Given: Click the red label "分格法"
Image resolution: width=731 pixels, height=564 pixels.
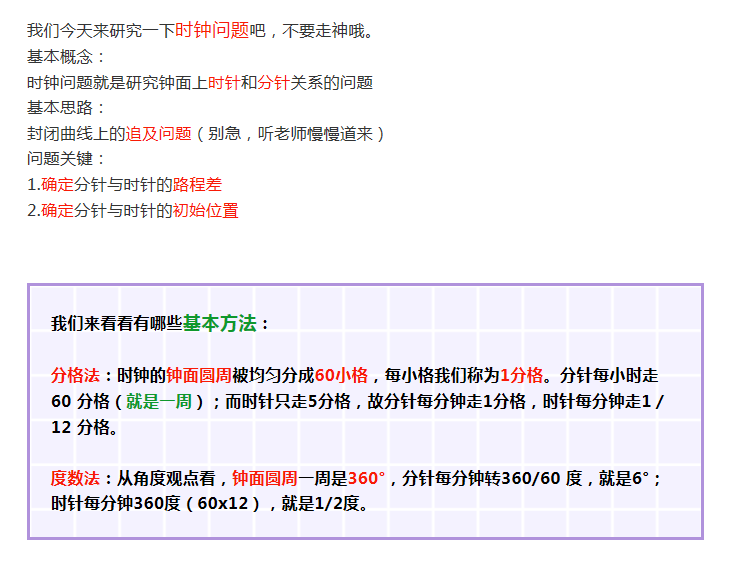Looking at the screenshot, I should coord(76,375).
